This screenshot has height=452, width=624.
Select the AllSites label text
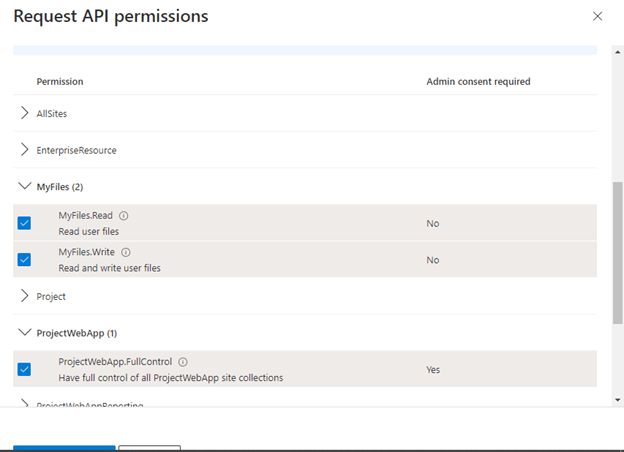pos(52,114)
